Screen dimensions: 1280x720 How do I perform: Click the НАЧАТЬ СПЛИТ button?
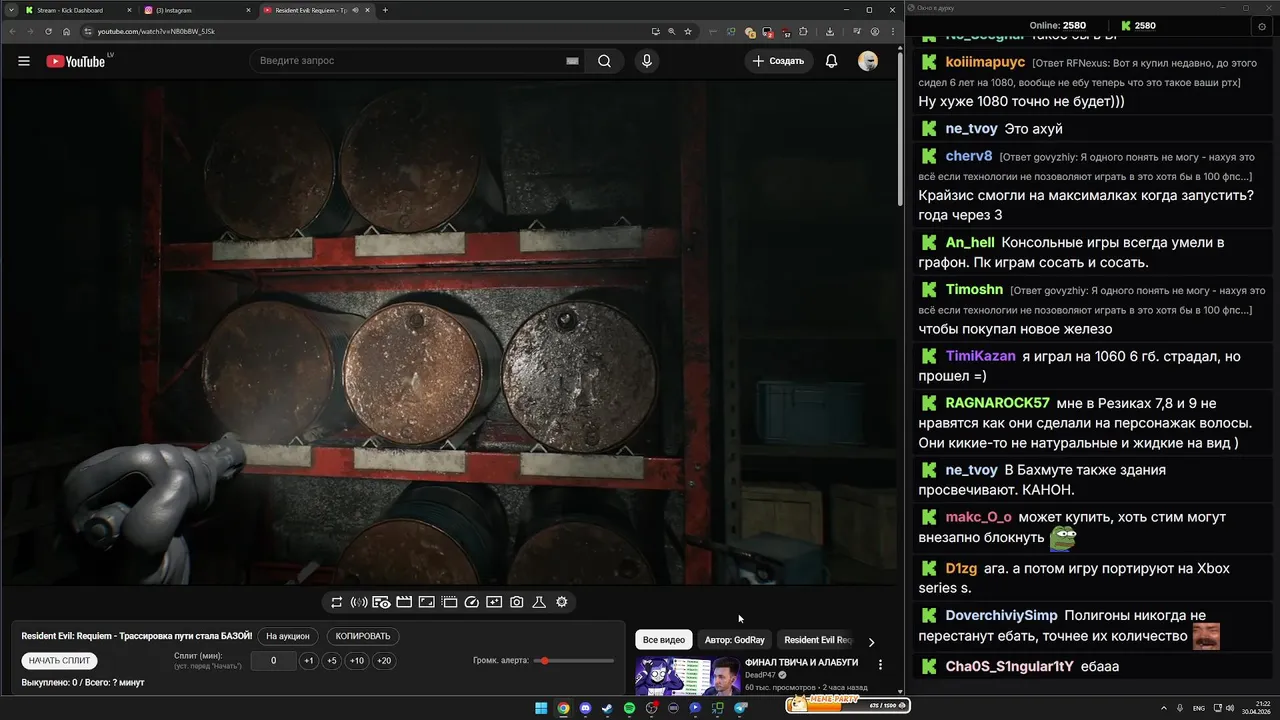click(x=60, y=661)
